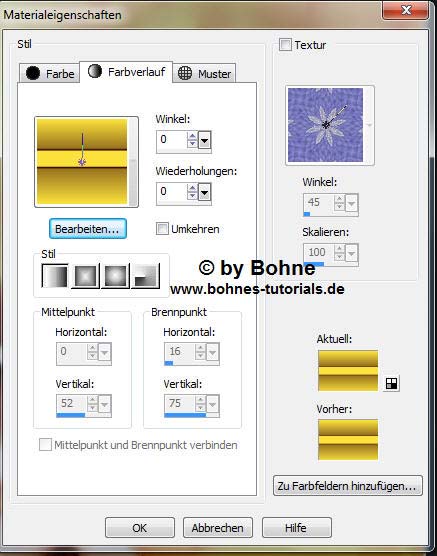
Task: Check Mittelpunkt und Brennpunkt verbinden
Action: point(45,445)
